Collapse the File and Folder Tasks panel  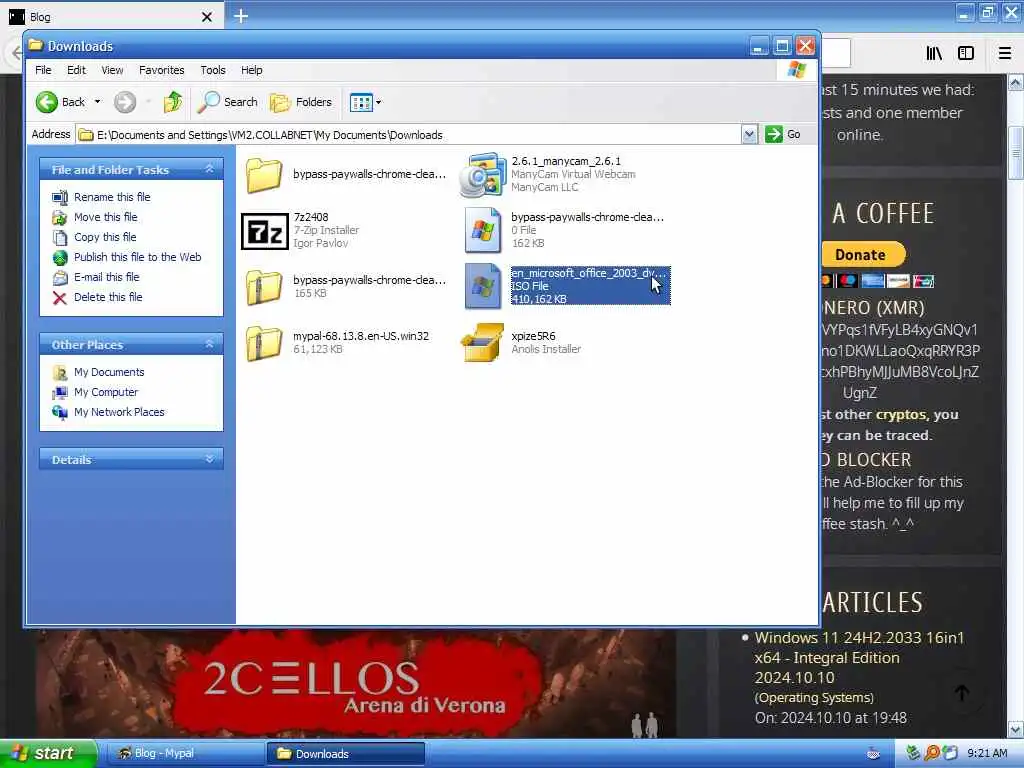point(210,169)
